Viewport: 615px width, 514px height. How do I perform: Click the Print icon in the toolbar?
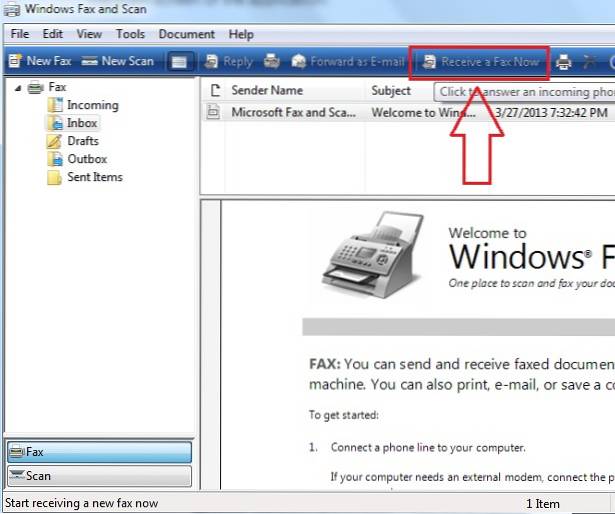click(564, 62)
